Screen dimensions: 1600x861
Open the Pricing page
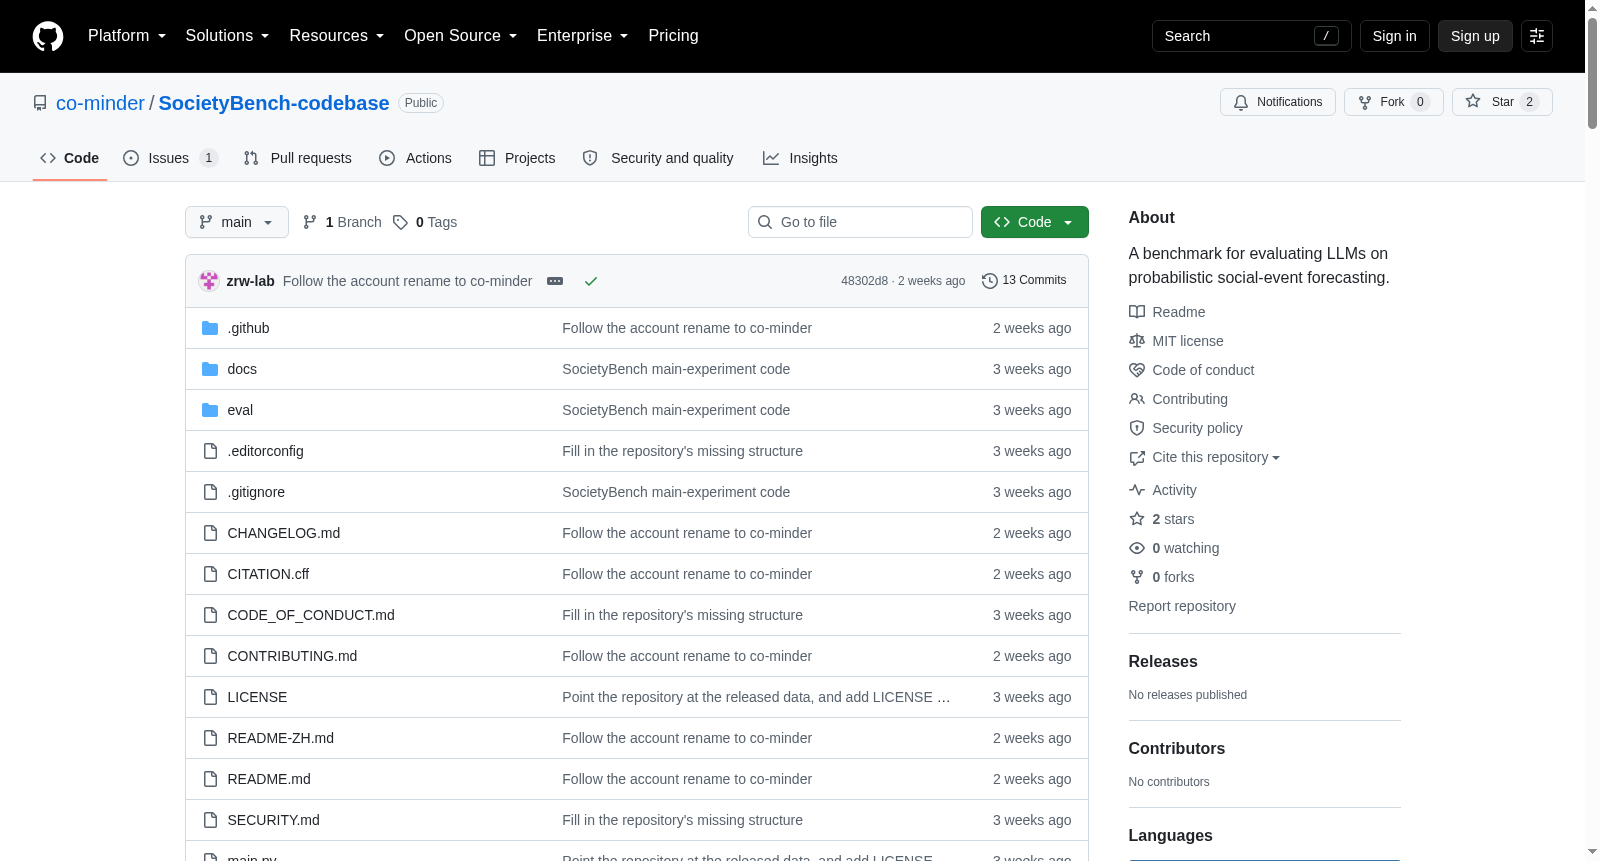tap(673, 36)
